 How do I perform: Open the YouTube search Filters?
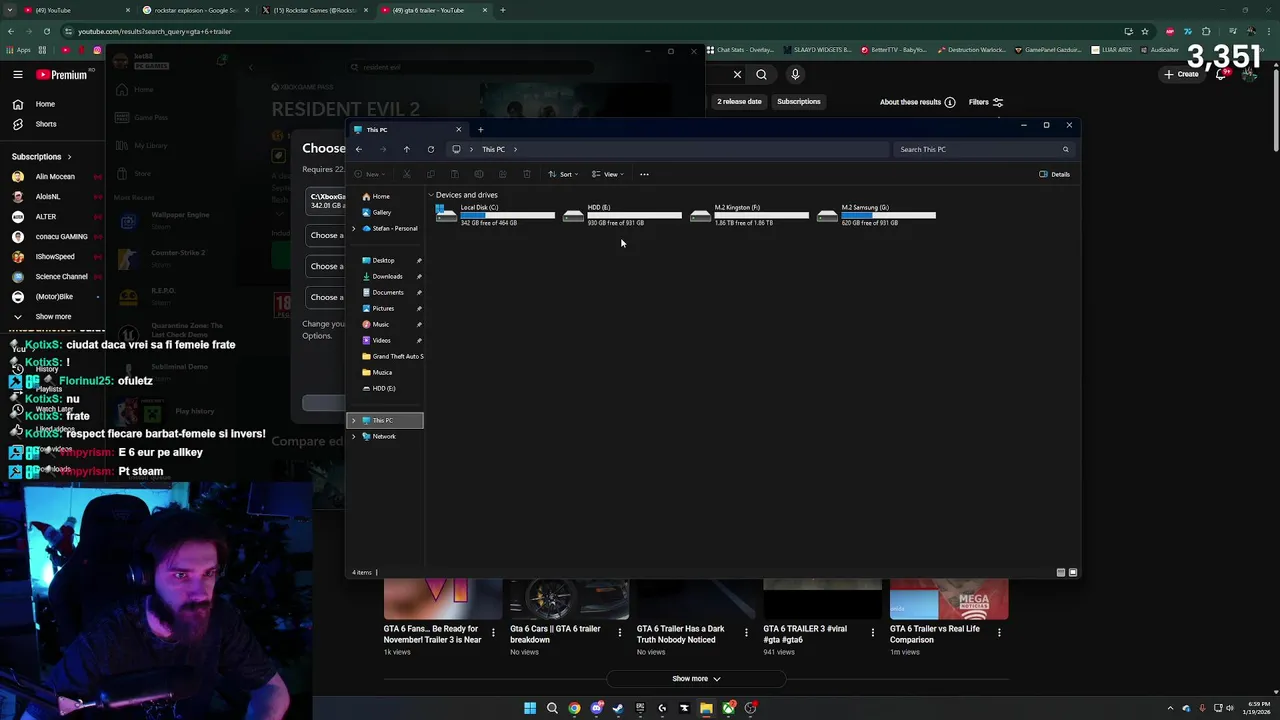click(x=985, y=102)
